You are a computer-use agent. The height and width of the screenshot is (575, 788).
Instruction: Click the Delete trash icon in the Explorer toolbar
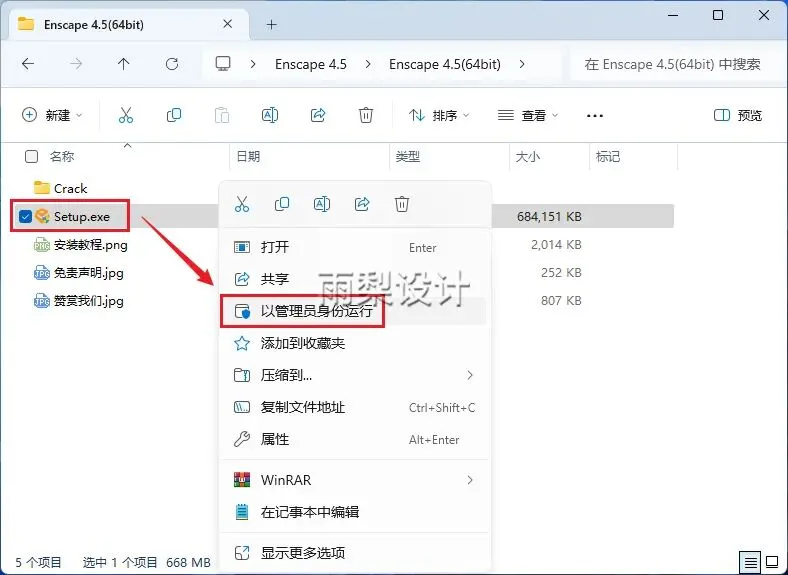point(366,115)
